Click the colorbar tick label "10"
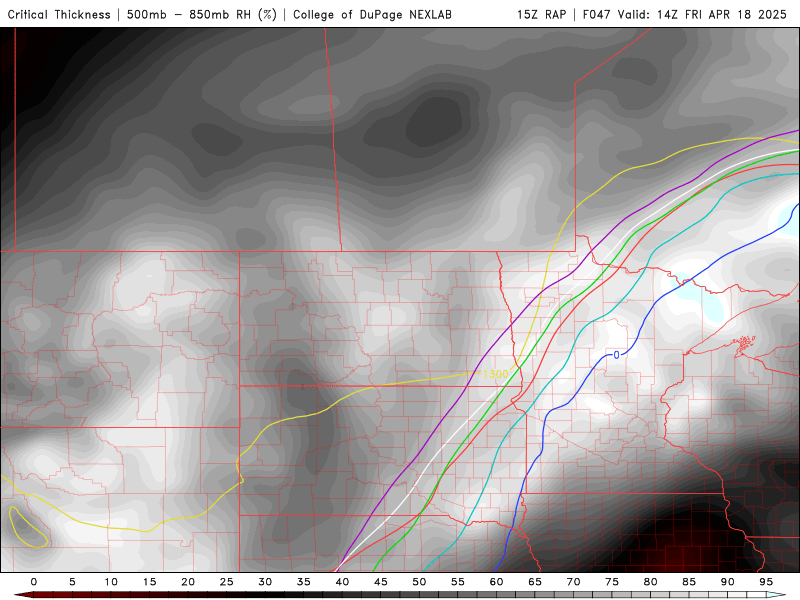The image size is (800, 600). click(111, 582)
